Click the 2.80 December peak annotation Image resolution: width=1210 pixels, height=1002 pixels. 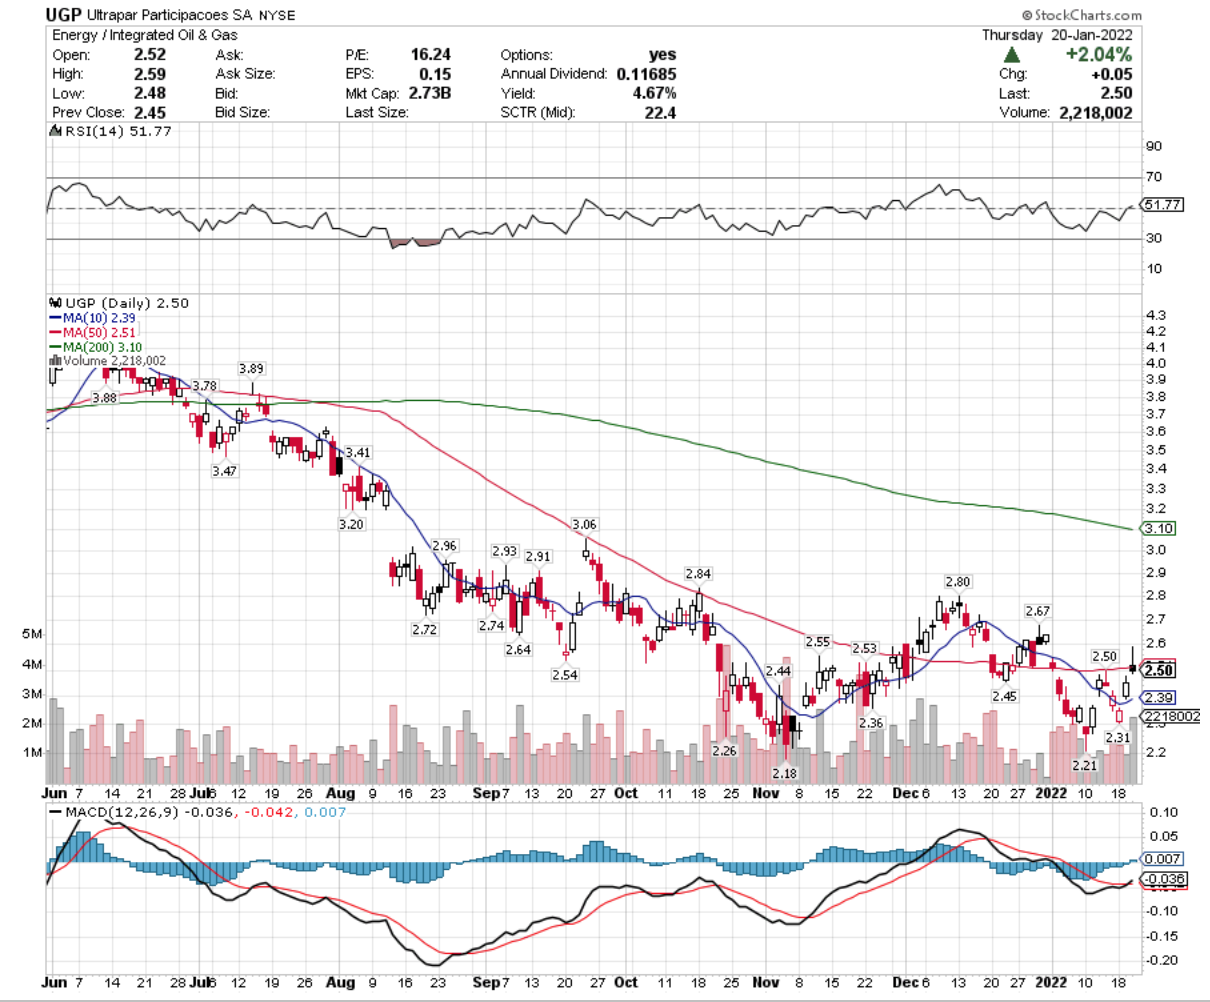(958, 582)
